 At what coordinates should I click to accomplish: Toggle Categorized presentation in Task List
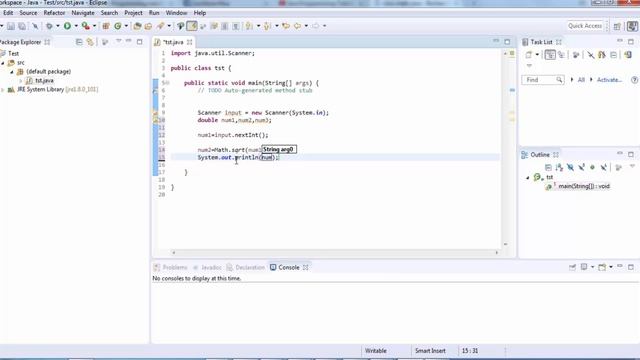[550, 55]
